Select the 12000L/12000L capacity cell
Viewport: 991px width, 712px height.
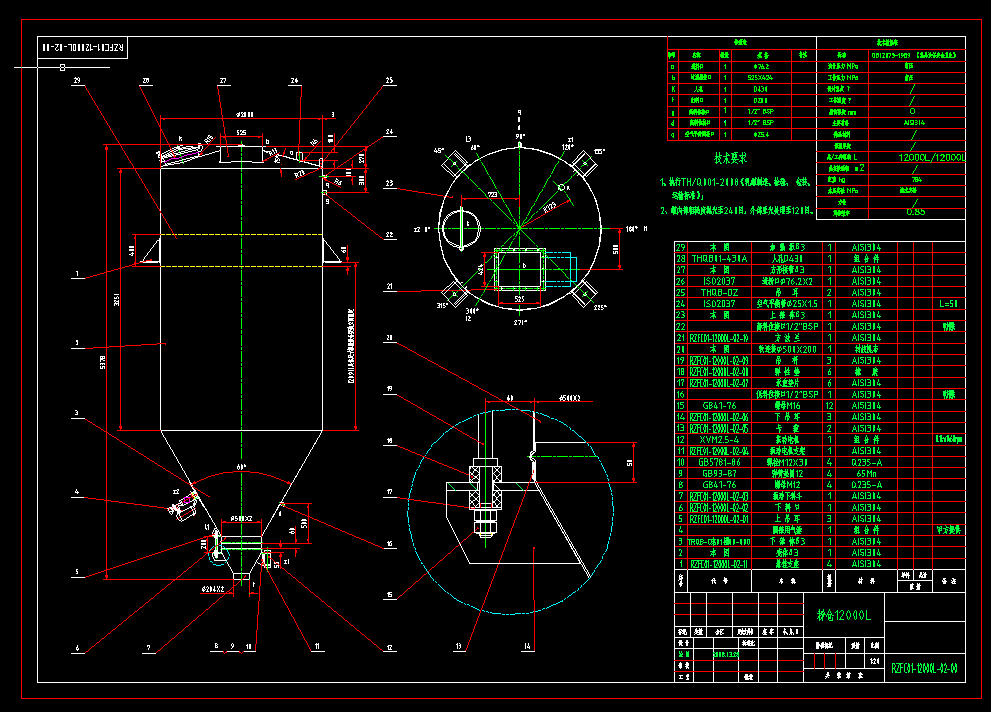click(x=932, y=156)
